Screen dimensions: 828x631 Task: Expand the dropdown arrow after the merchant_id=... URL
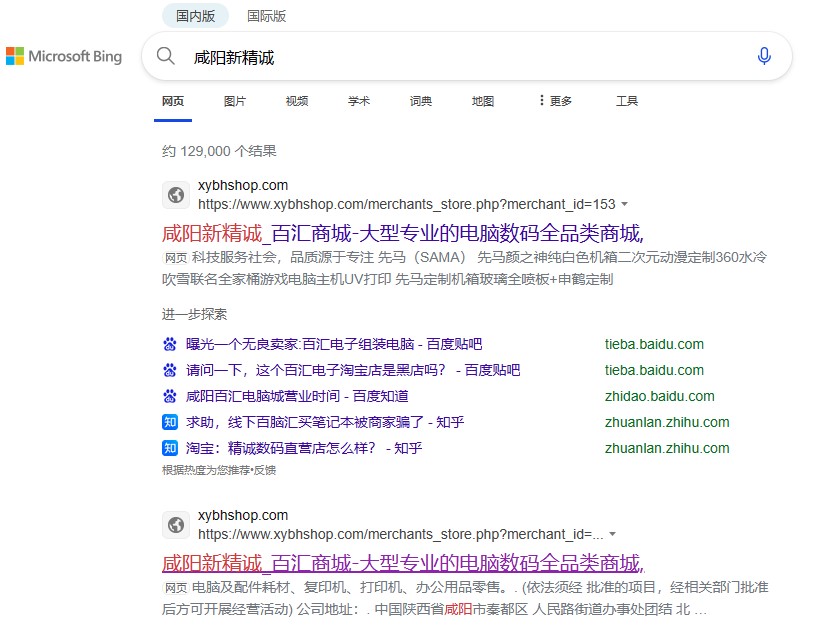(613, 534)
